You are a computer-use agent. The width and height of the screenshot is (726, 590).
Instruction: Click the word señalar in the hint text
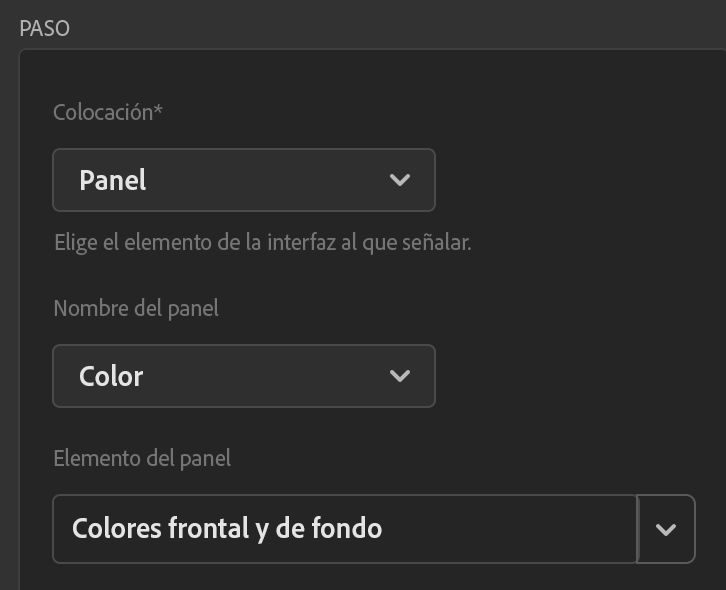[434, 242]
